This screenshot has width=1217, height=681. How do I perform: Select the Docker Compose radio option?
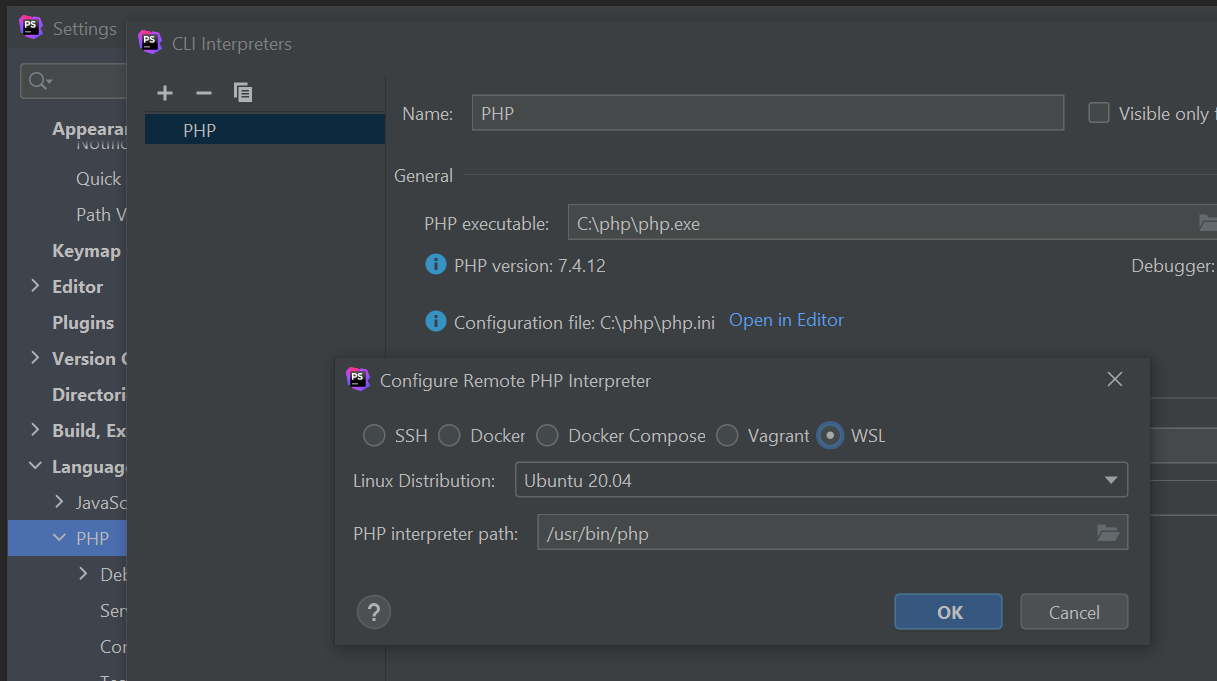point(547,436)
